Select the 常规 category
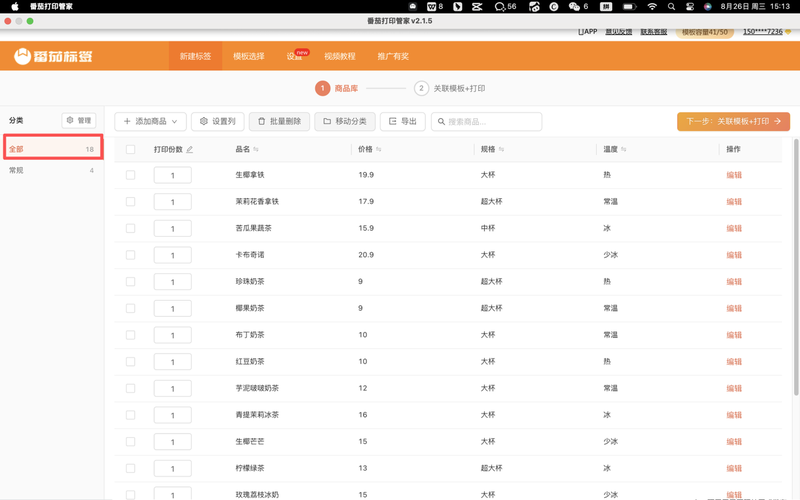The height and width of the screenshot is (500, 800). (x=53, y=170)
